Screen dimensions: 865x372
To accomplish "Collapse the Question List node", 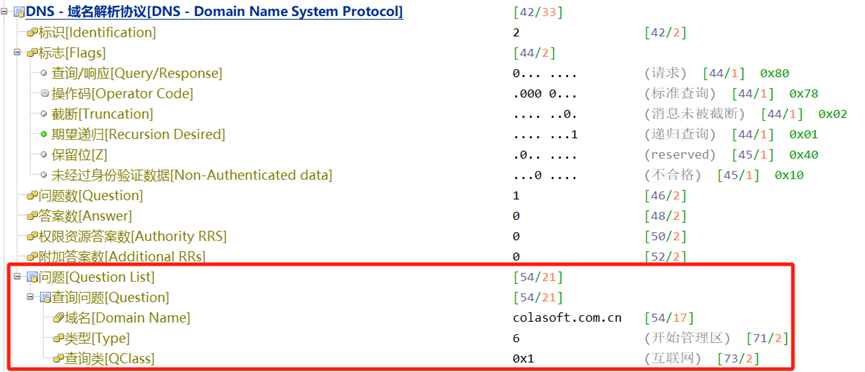I will [18, 277].
